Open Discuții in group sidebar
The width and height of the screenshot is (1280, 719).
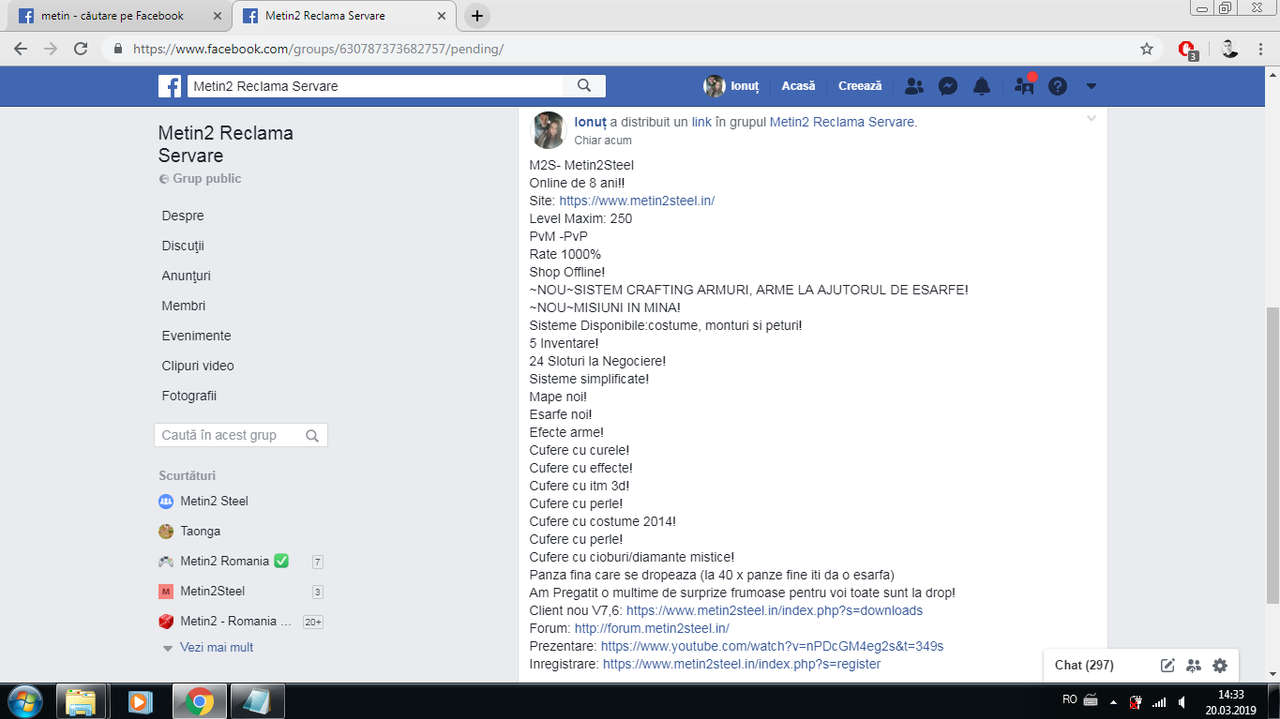click(183, 246)
